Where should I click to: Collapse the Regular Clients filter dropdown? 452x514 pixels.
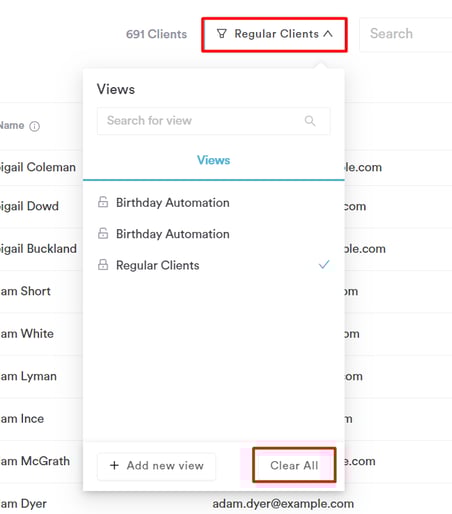click(274, 34)
